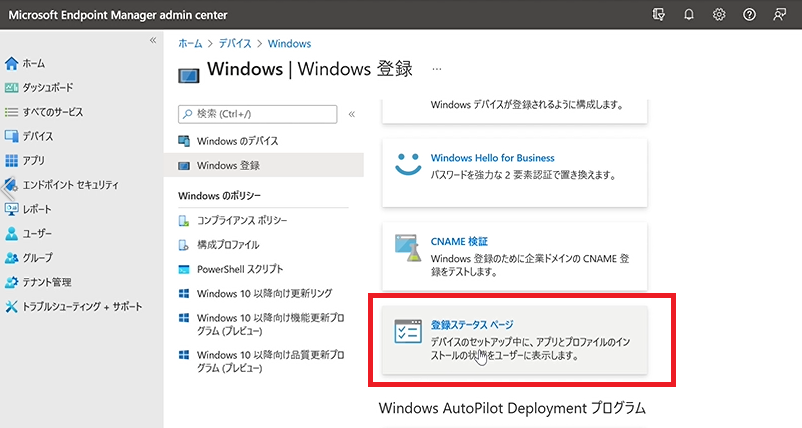Viewport: 802px width, 428px height.
Task: Click the レポート icon in sidebar
Action: pos(11,209)
